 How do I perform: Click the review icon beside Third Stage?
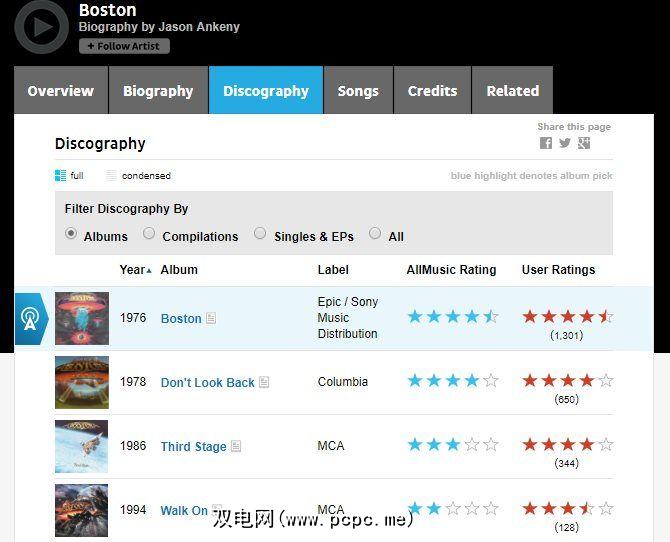click(x=236, y=446)
